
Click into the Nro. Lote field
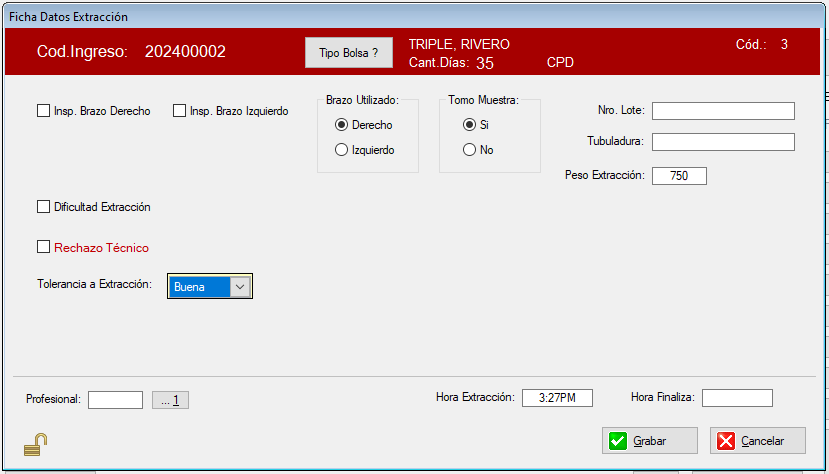723,111
